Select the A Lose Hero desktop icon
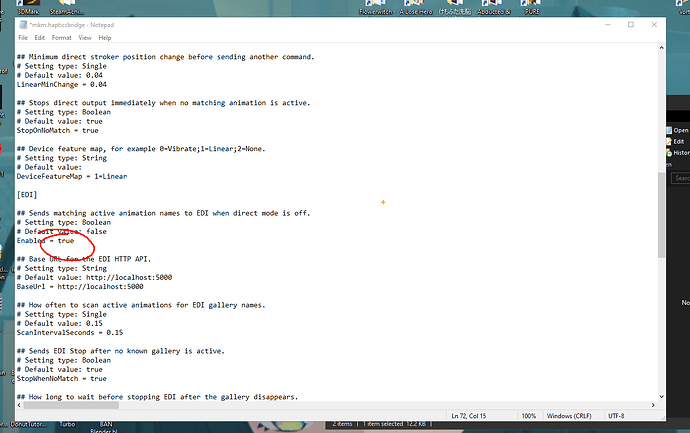 [x=416, y=7]
